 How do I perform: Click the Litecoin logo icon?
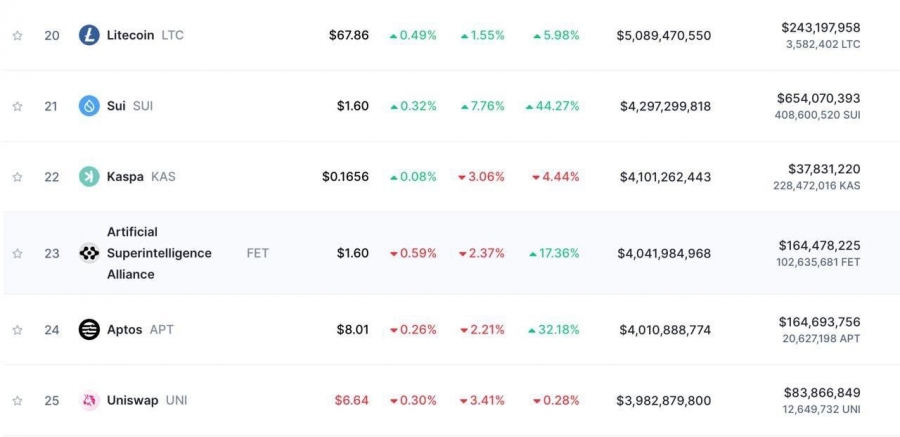89,35
